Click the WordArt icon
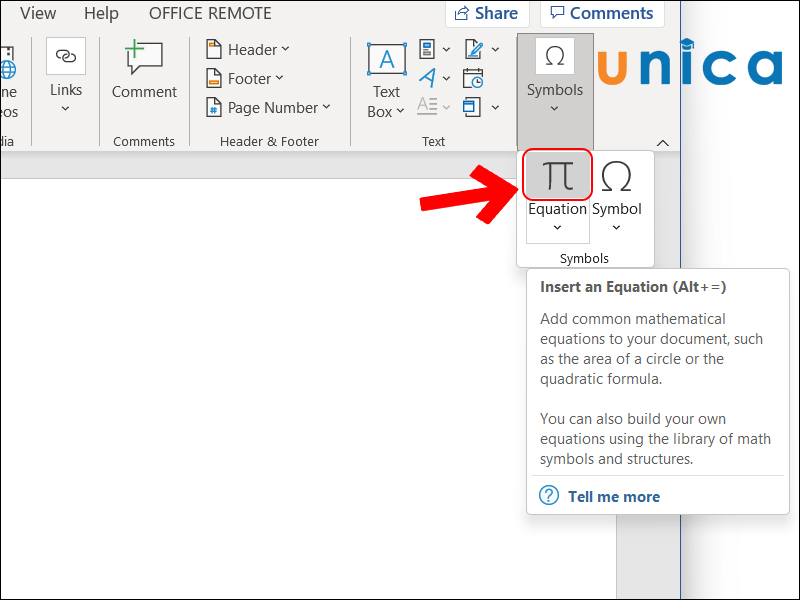This screenshot has width=800, height=600. (x=428, y=78)
